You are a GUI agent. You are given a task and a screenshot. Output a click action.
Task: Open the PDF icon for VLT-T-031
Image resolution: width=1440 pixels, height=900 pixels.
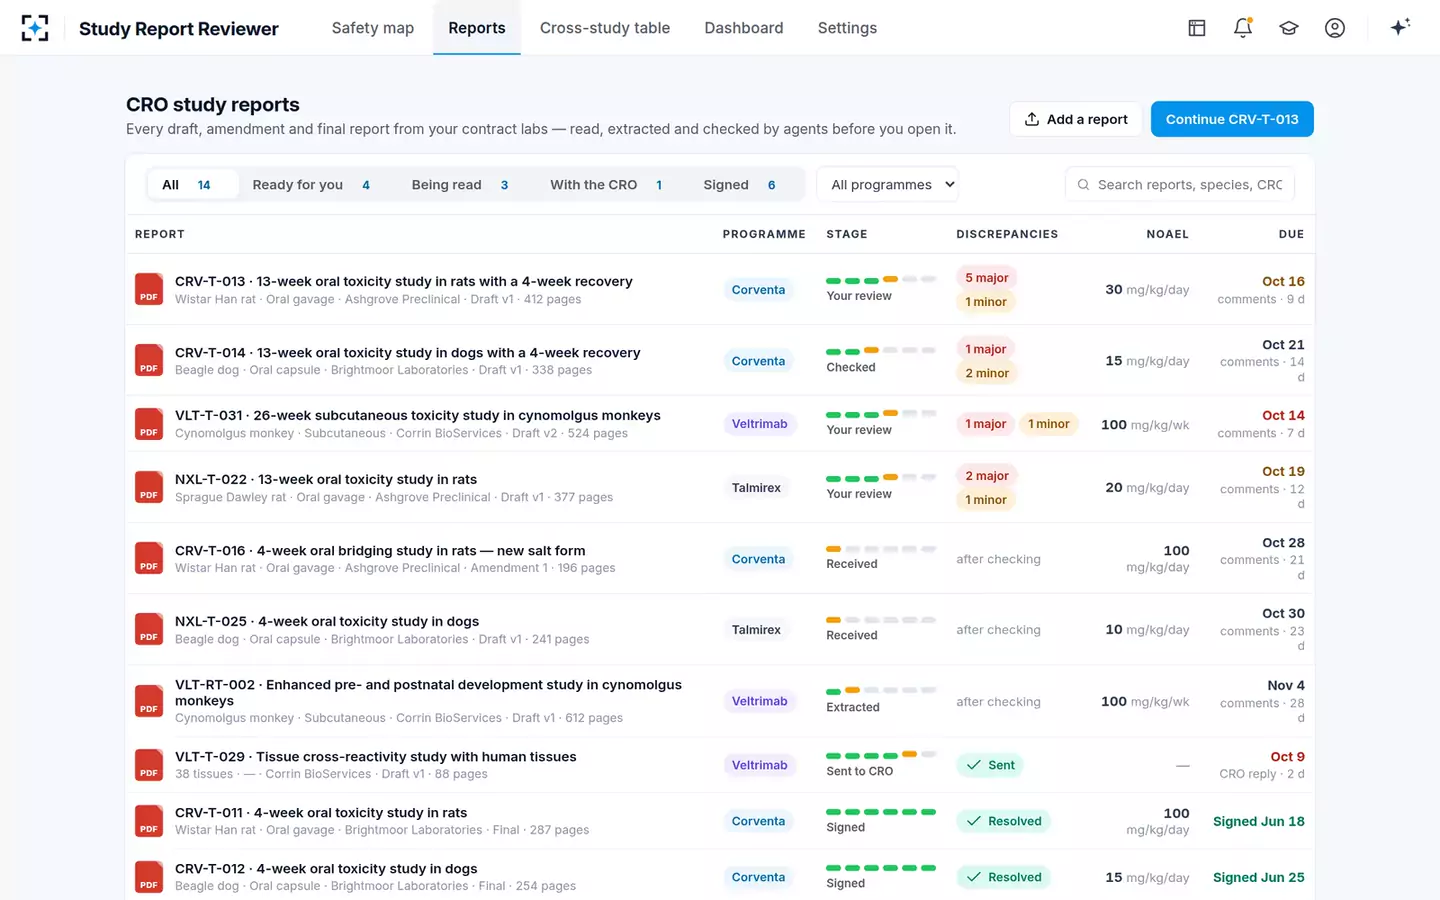point(149,424)
